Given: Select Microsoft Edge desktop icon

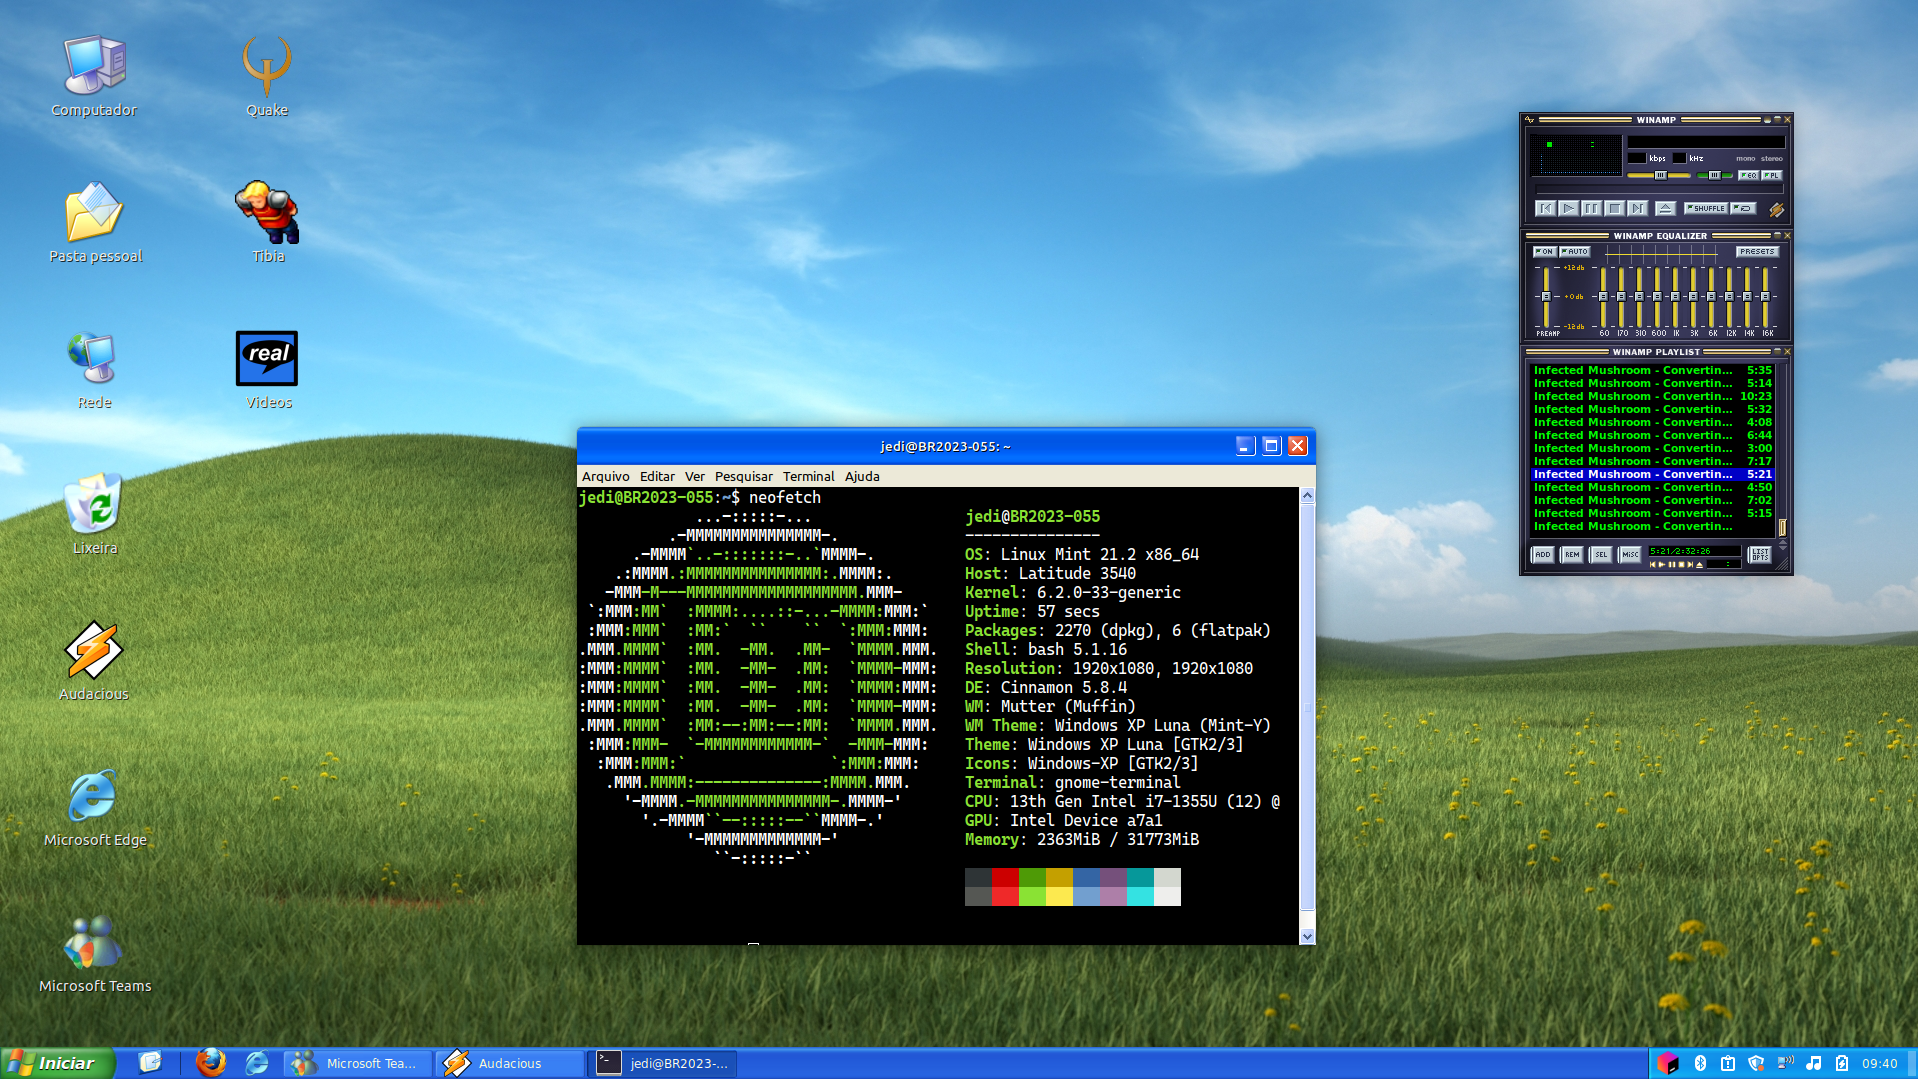Looking at the screenshot, I should 95,807.
